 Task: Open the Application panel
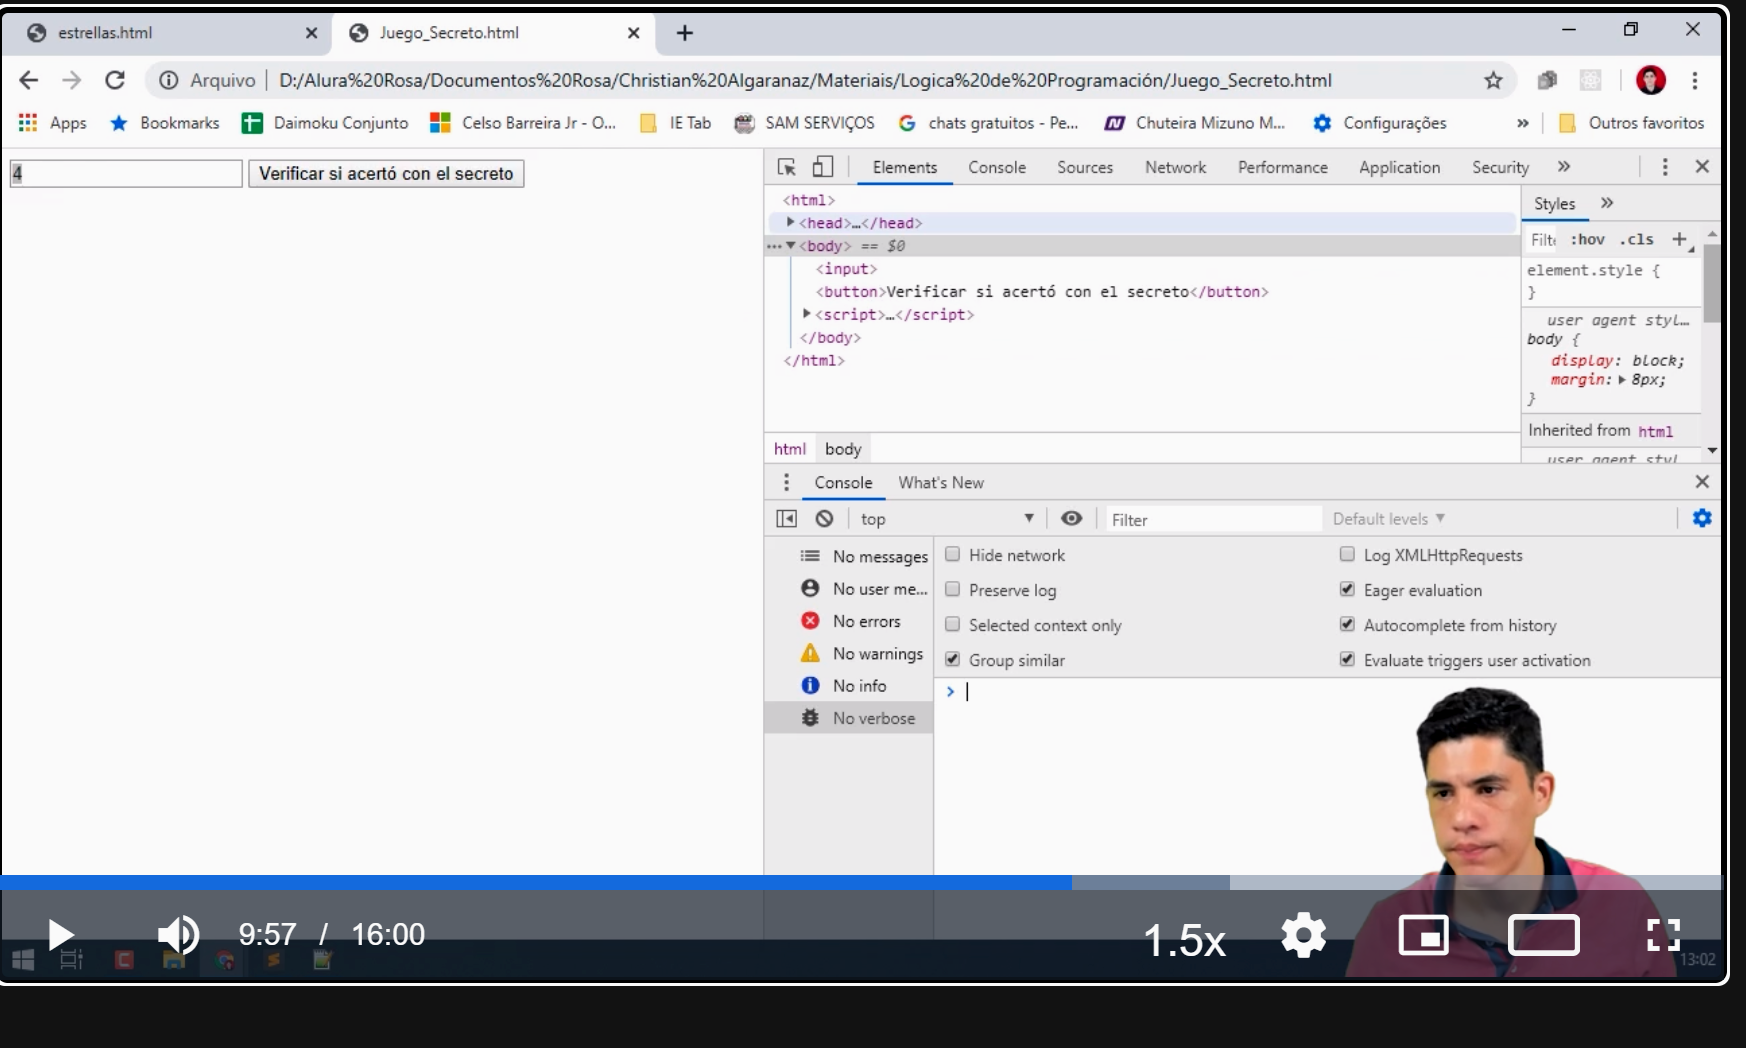pyautogui.click(x=1400, y=167)
